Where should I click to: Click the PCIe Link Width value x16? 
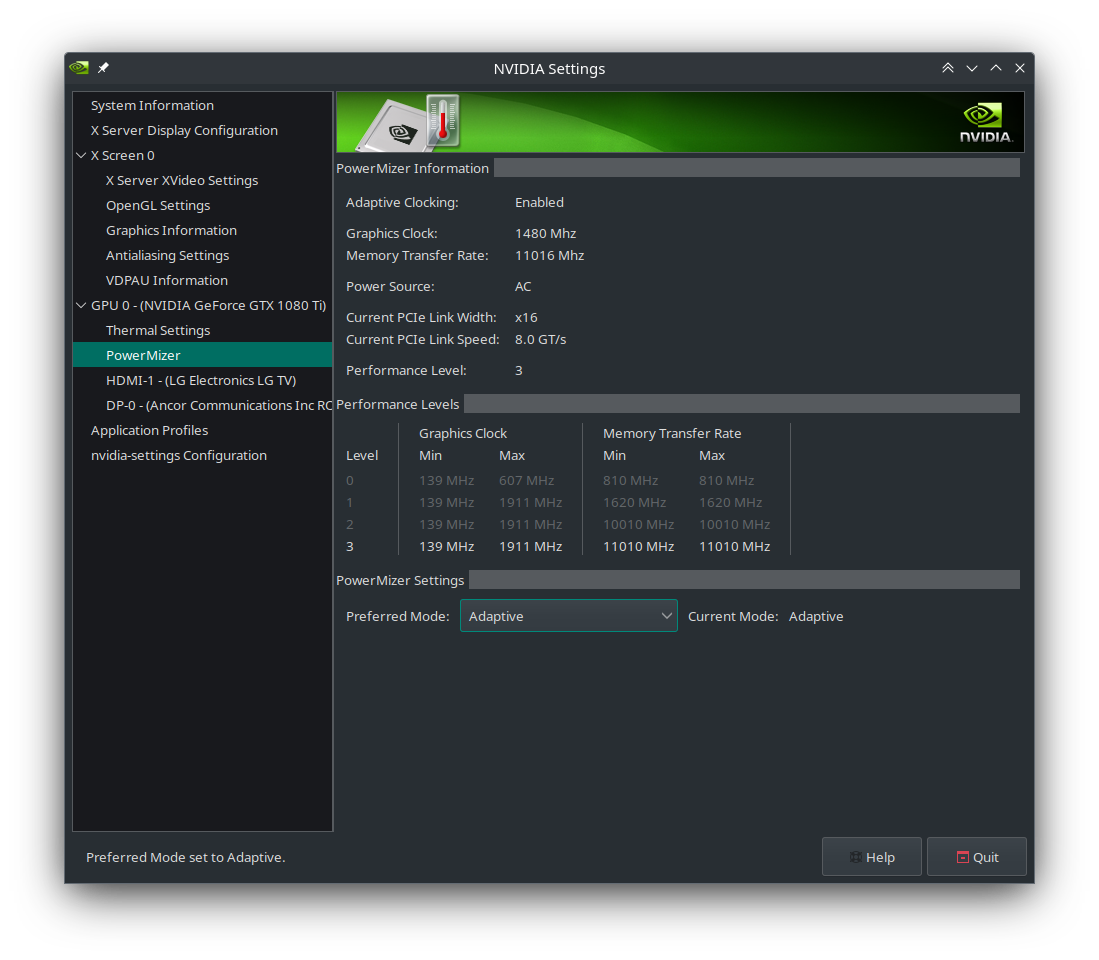(x=526, y=317)
